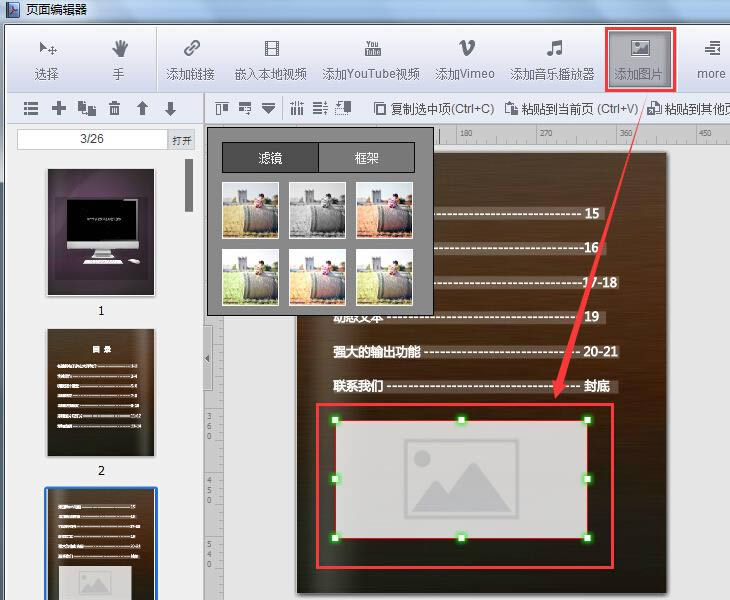Click 添加YouTube视频 tool

(372, 60)
